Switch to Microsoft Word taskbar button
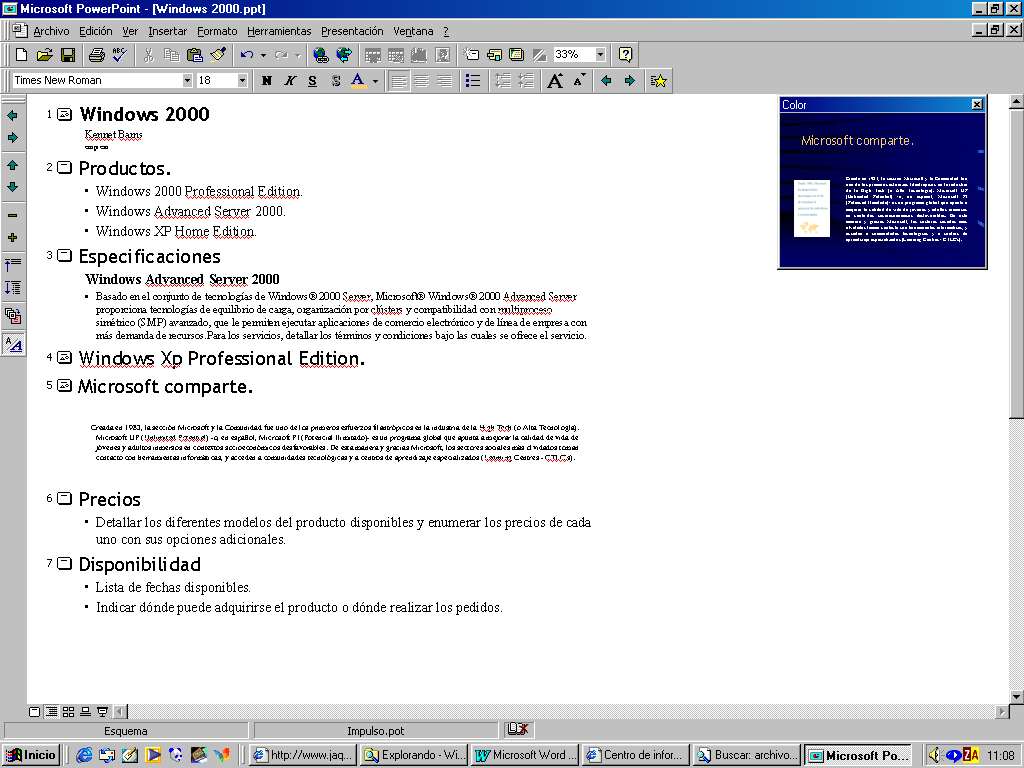The image size is (1024, 768). tap(524, 755)
